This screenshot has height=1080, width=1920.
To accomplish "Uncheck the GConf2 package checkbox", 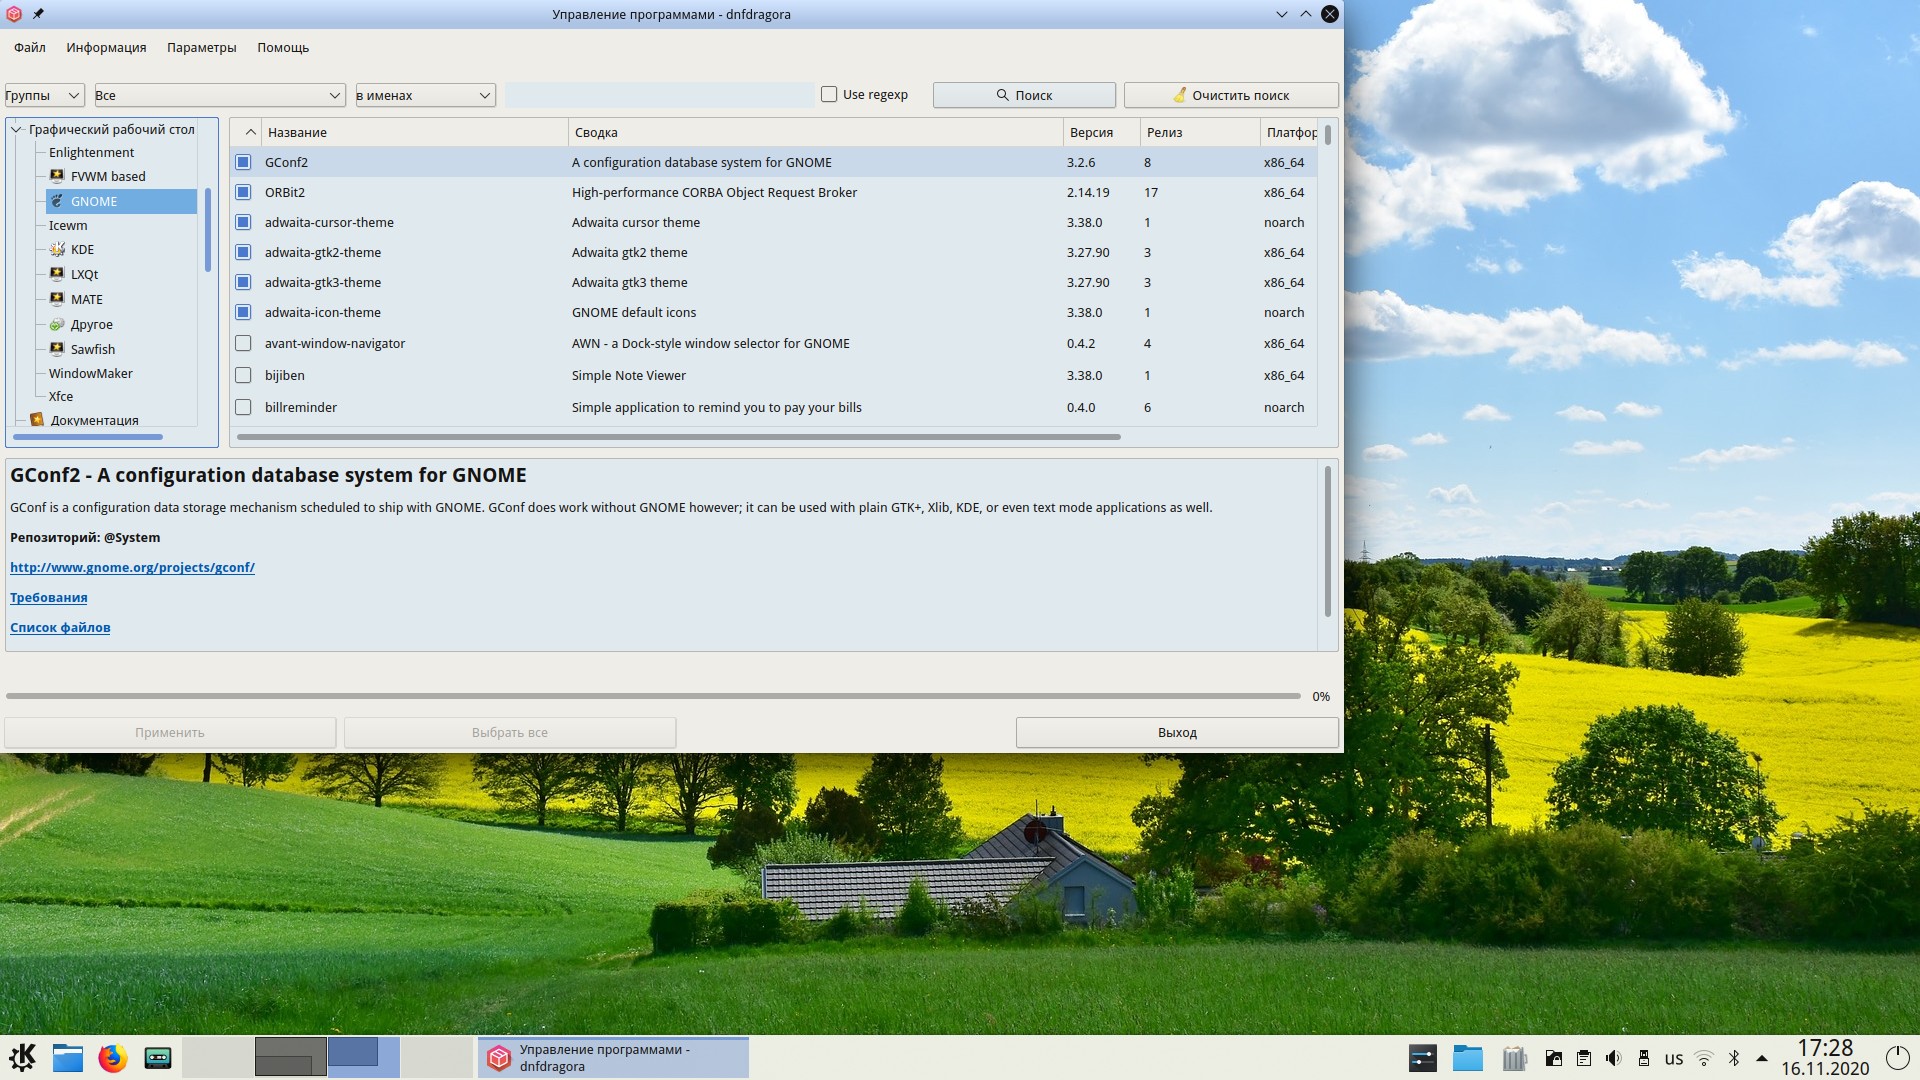I will coord(243,162).
